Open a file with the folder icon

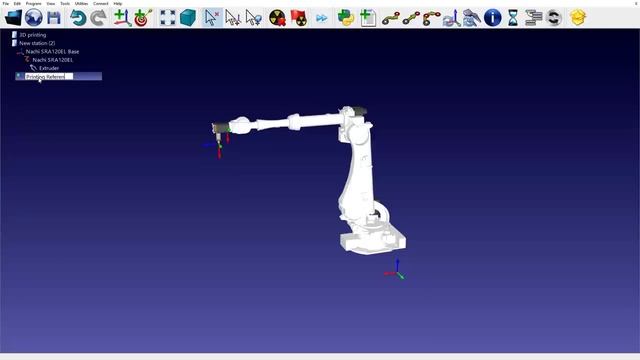point(13,18)
